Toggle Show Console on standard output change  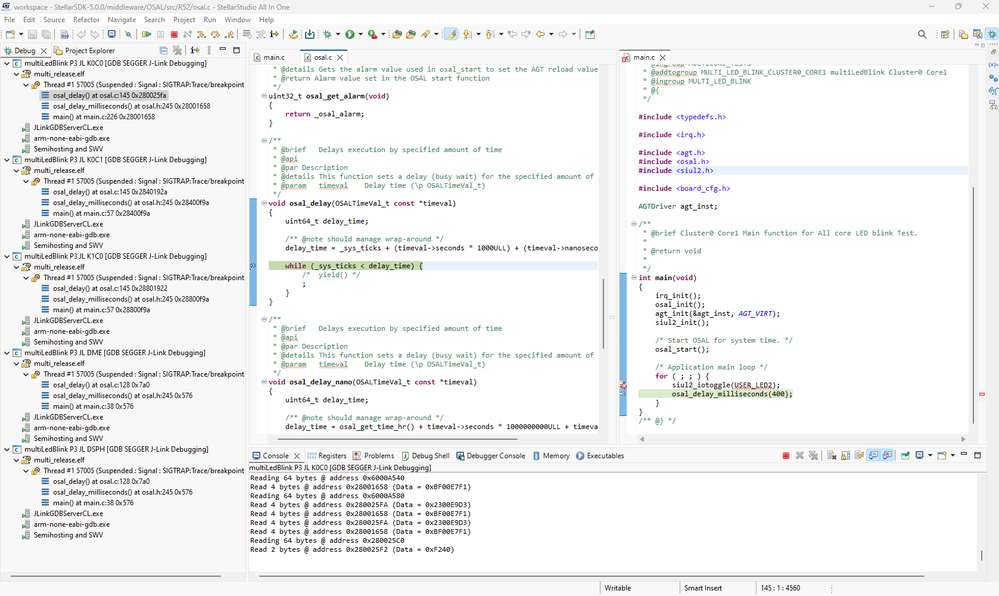(x=873, y=456)
